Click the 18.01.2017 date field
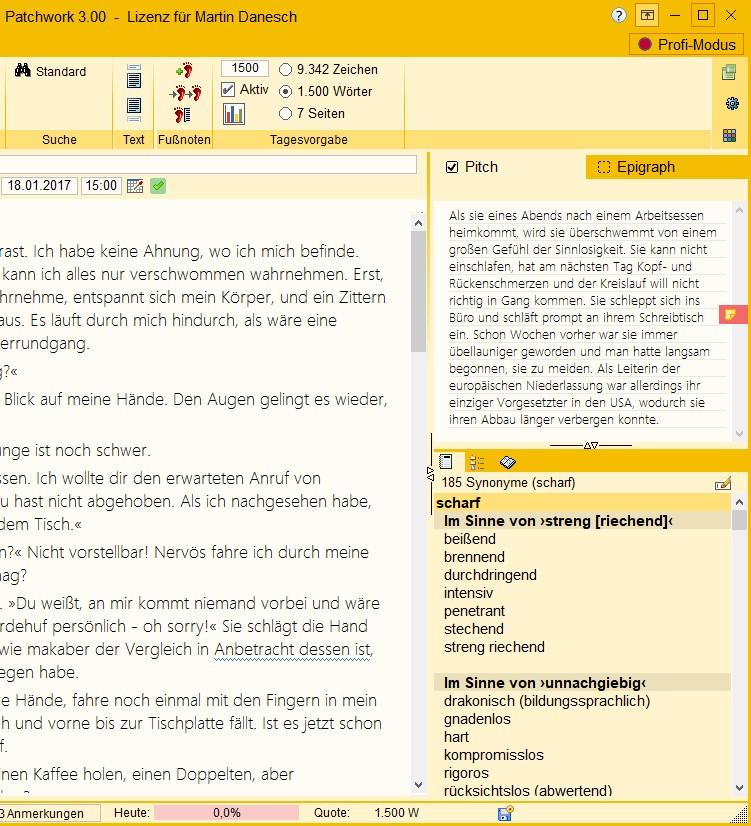The width and height of the screenshot is (751, 826). (39, 185)
